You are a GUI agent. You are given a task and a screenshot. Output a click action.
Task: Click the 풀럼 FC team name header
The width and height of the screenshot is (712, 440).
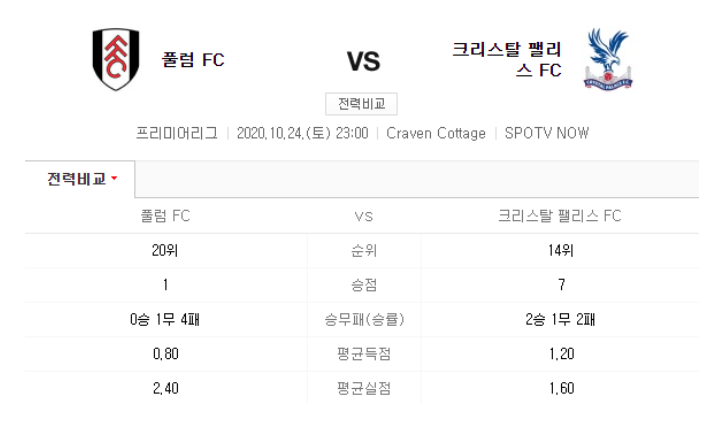193,60
